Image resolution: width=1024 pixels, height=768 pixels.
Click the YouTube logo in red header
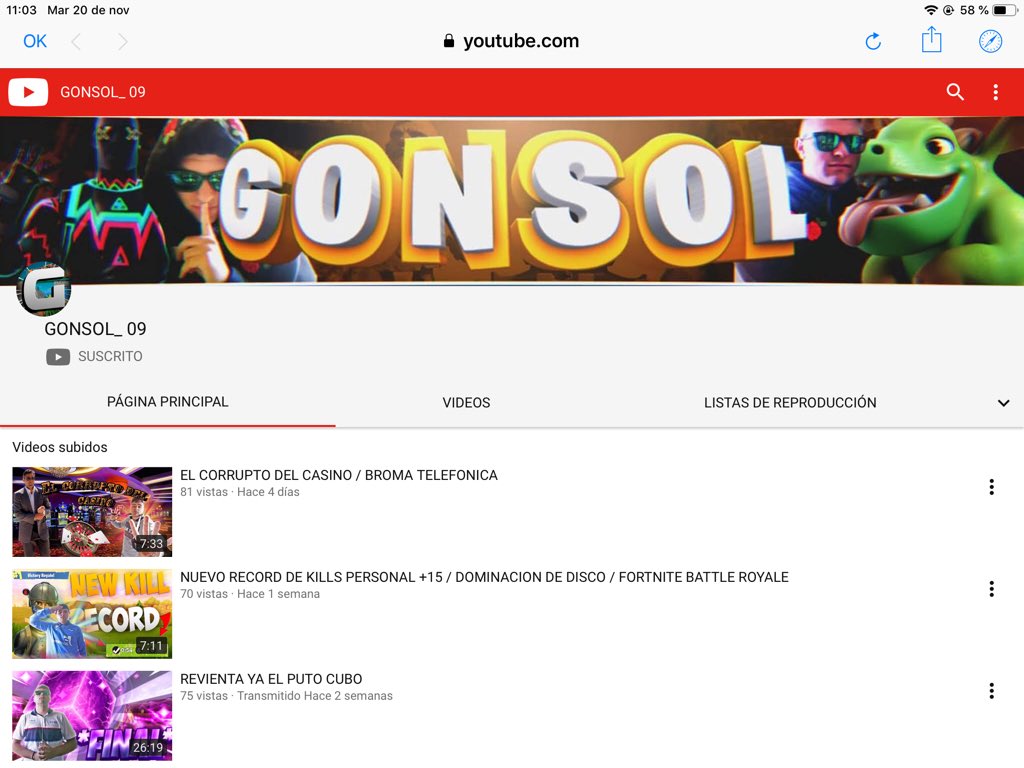[28, 92]
